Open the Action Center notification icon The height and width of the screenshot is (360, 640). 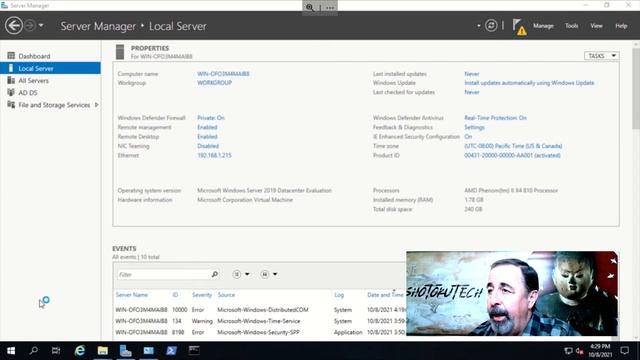[x=624, y=351]
